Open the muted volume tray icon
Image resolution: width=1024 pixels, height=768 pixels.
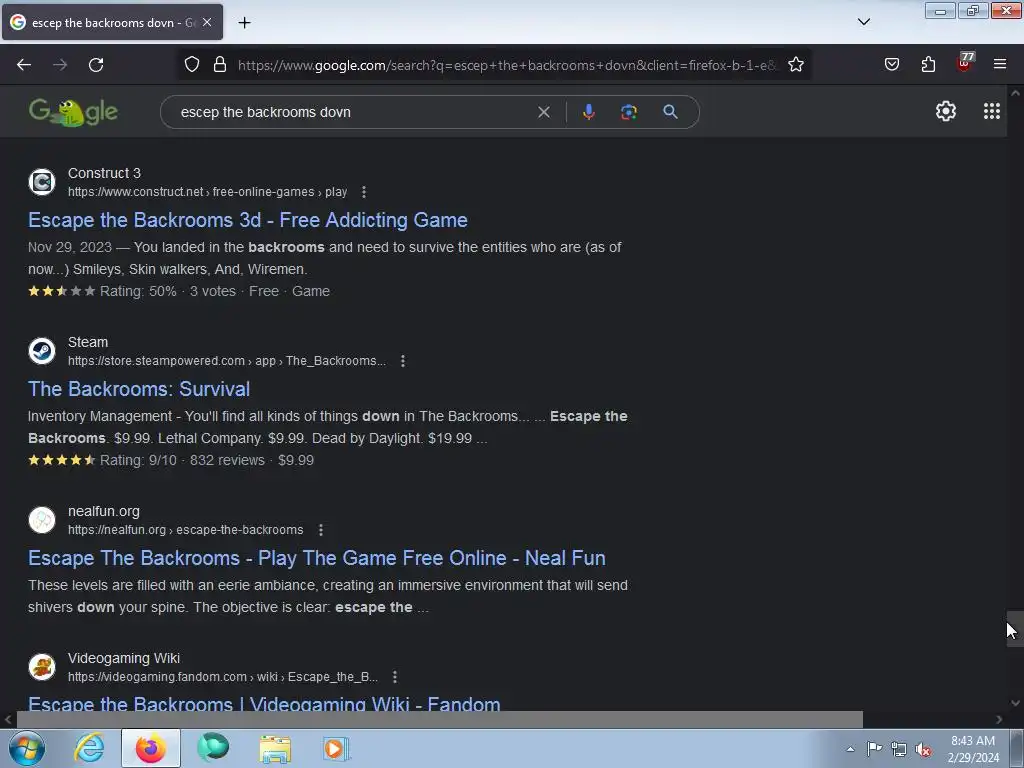pyautogui.click(x=923, y=750)
